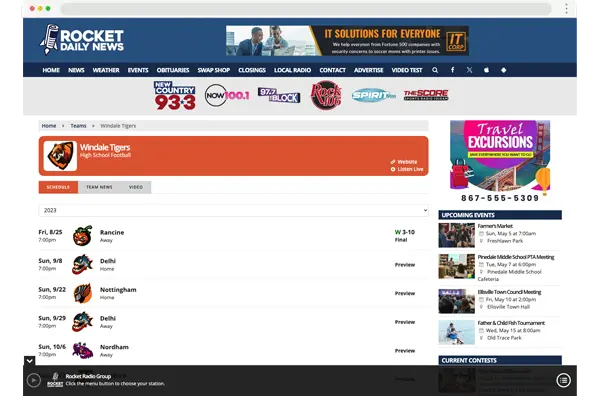
Task: Collapse the player bar with chevron
Action: pos(29,360)
